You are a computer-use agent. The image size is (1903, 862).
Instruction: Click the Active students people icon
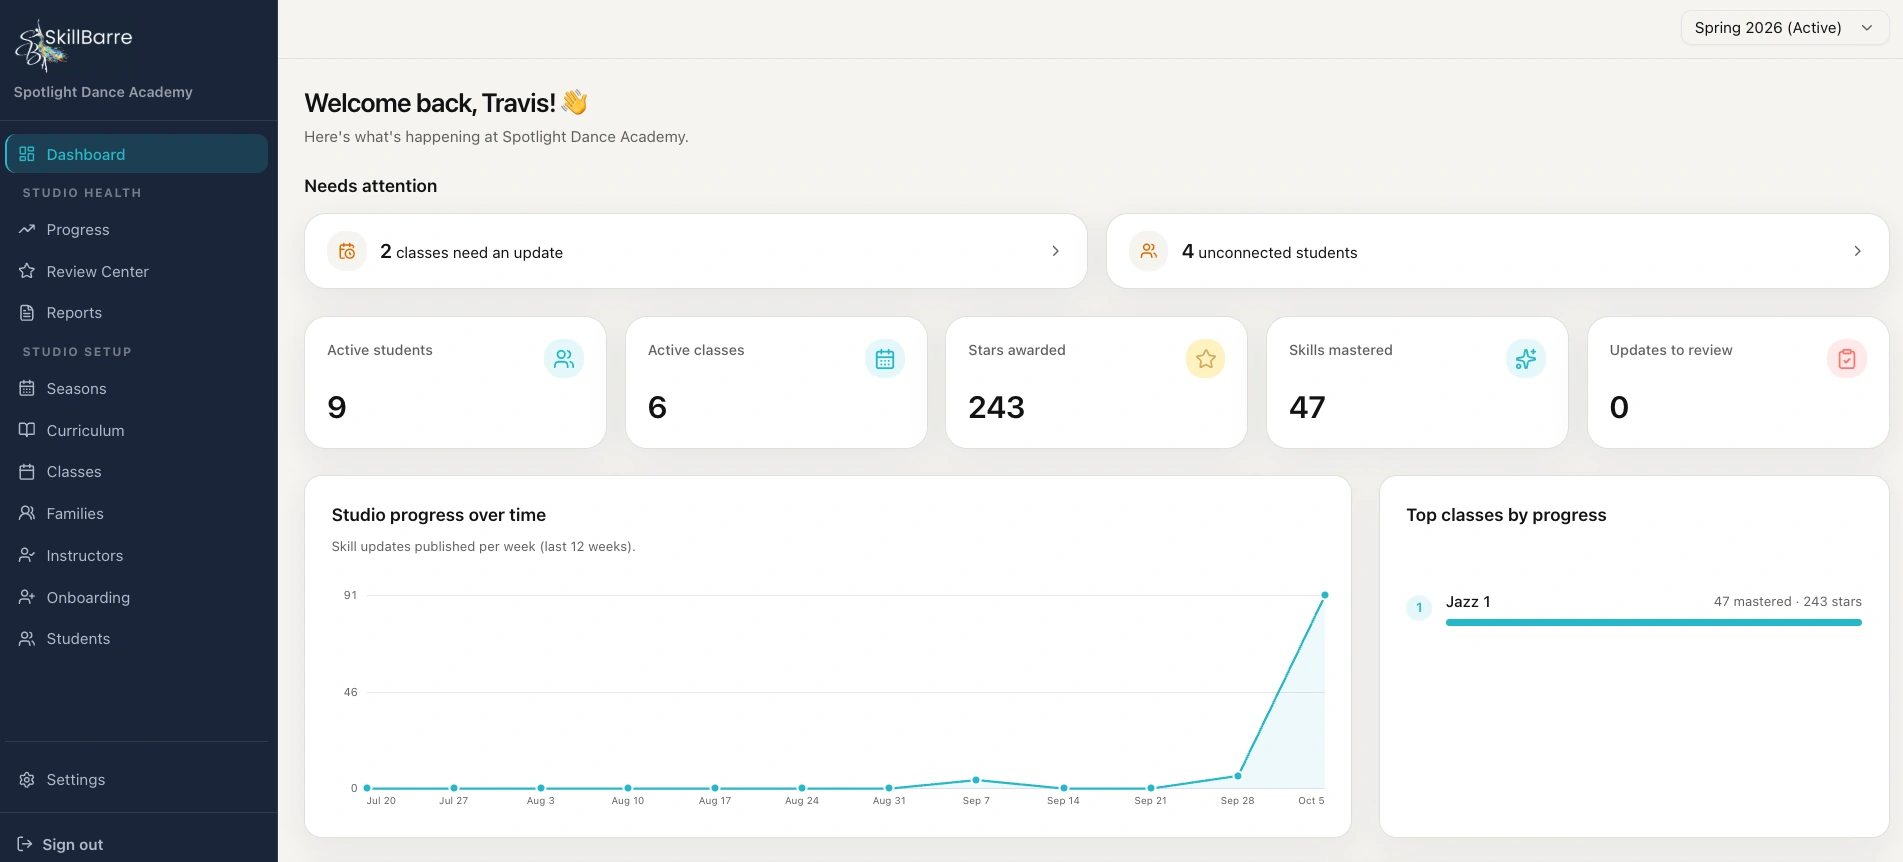[x=564, y=359]
